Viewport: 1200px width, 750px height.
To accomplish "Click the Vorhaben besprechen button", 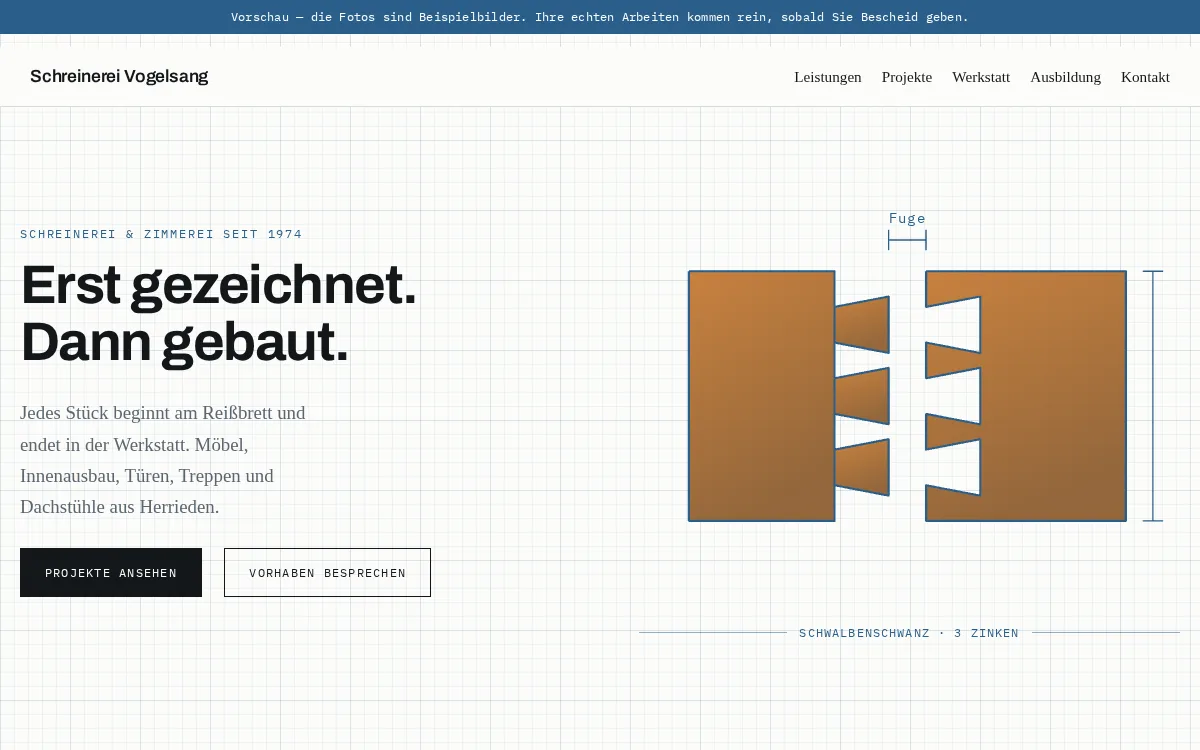I will [327, 573].
